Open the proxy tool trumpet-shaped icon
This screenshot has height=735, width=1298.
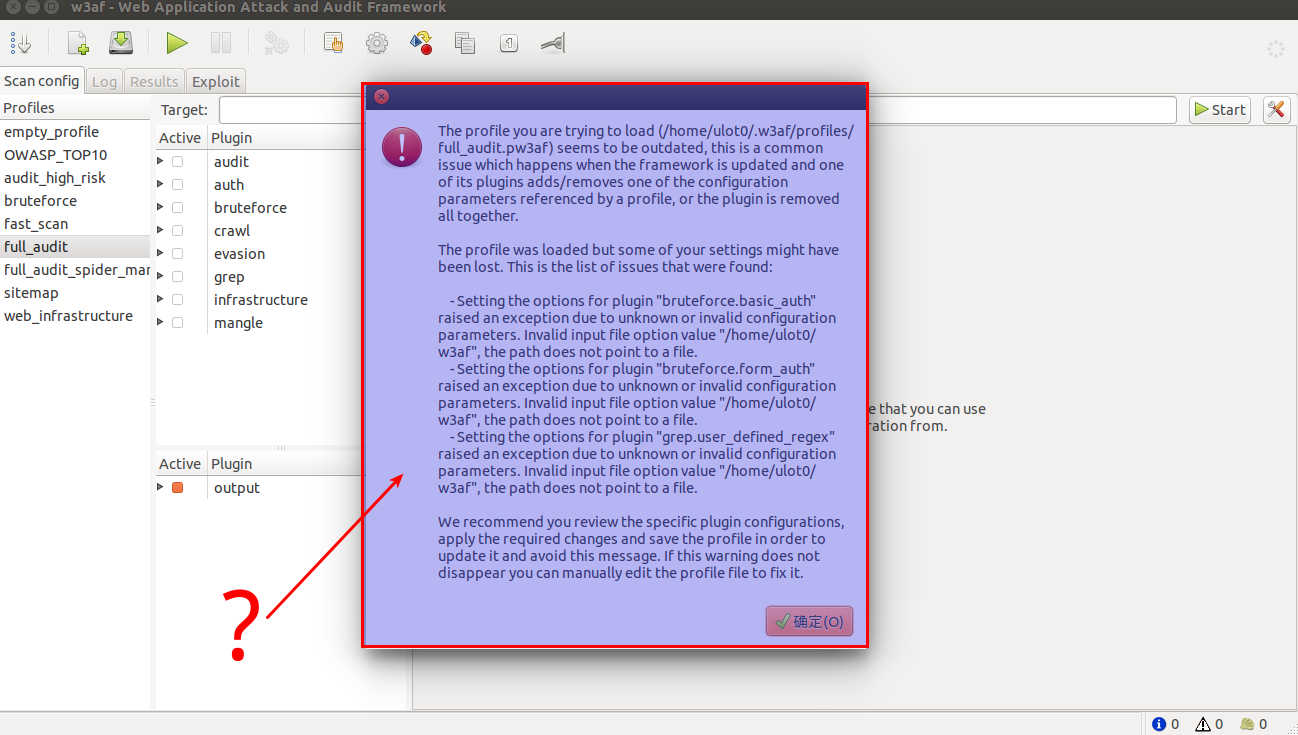coord(553,43)
